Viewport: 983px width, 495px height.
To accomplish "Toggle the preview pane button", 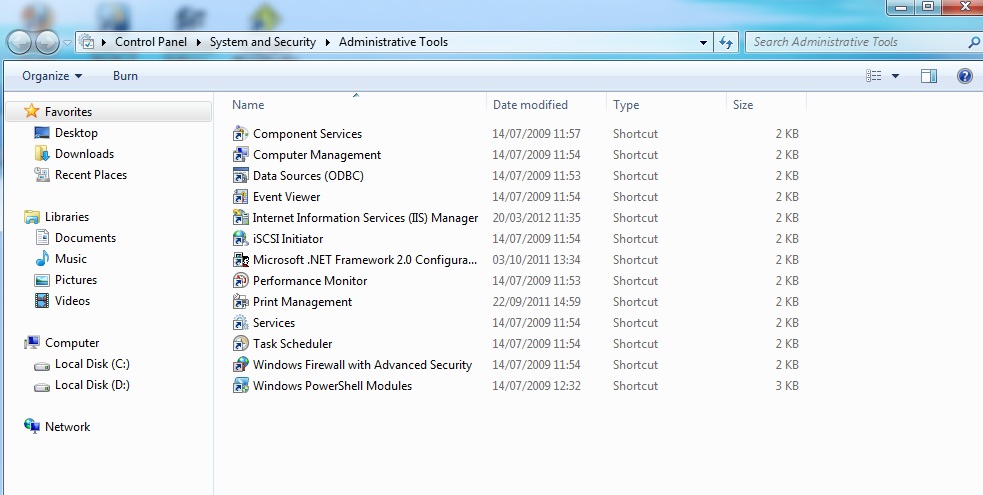I will [x=928, y=76].
